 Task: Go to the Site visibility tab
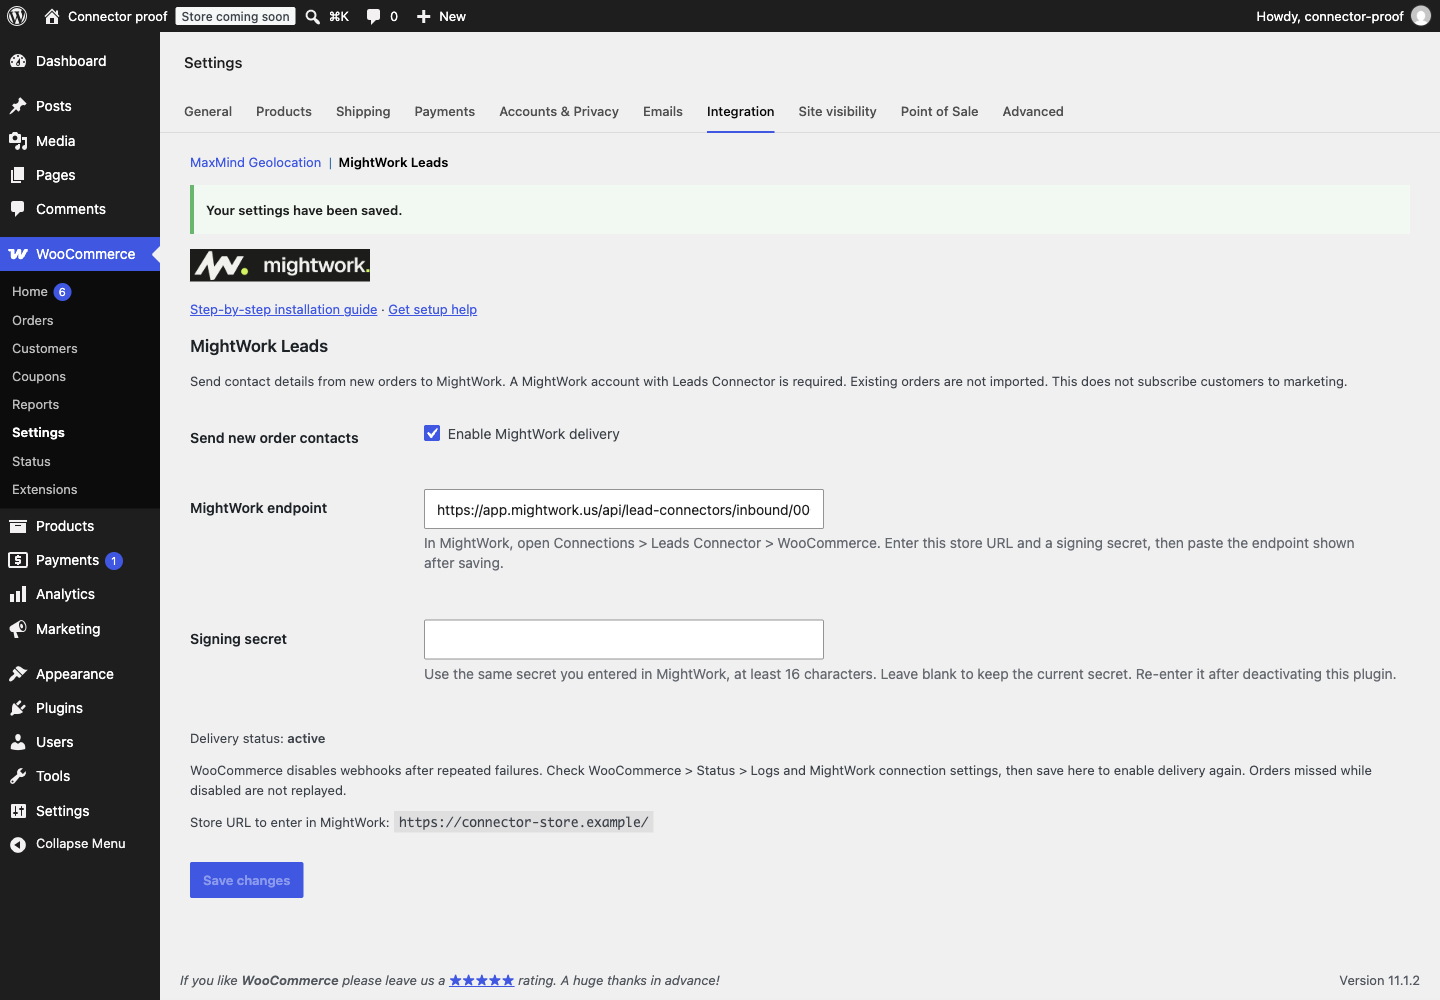coord(838,111)
